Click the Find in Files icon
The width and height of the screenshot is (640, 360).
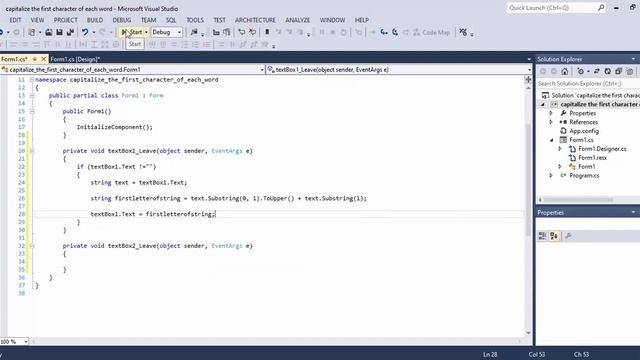tap(194, 32)
